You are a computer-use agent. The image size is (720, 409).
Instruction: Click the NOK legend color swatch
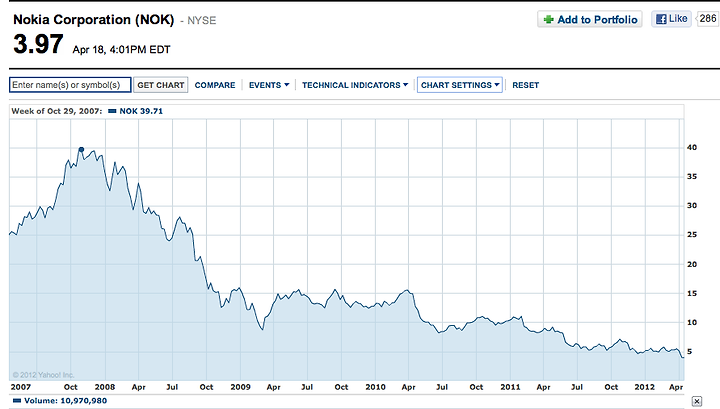click(x=112, y=111)
